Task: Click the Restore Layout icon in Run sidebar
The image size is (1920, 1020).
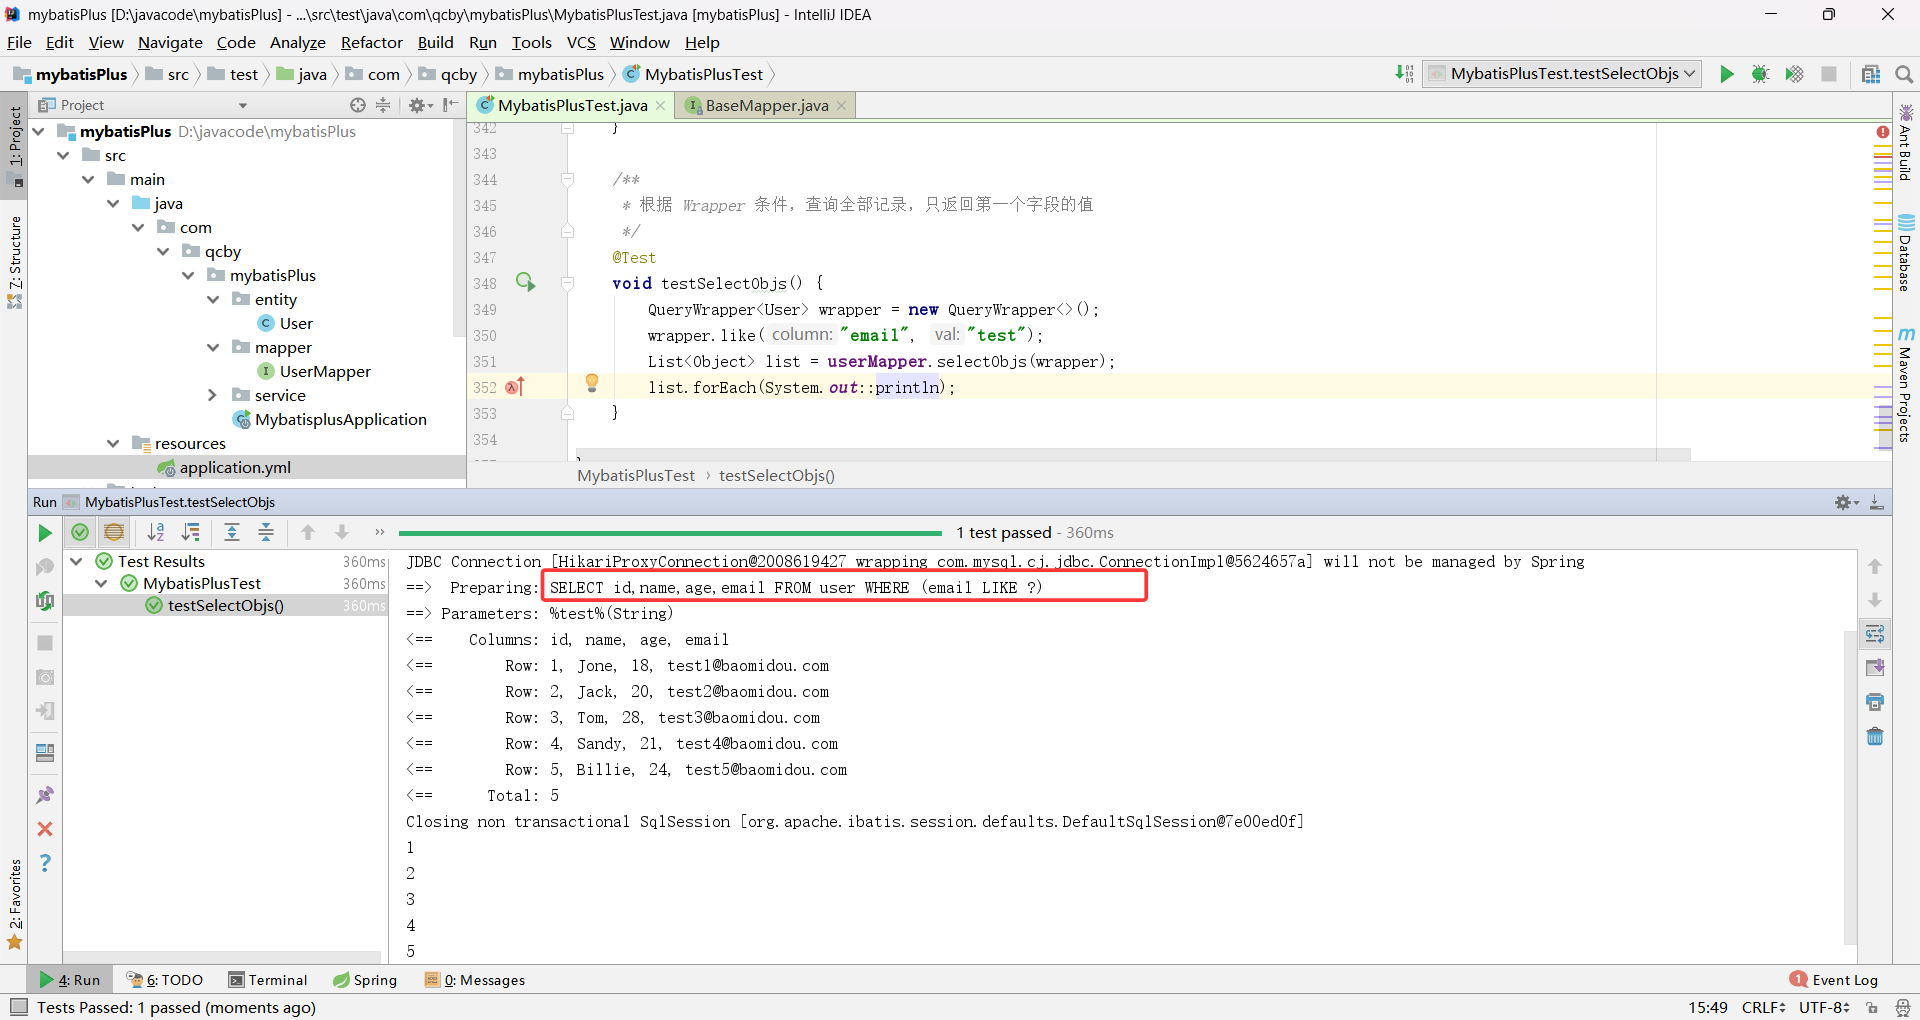Action: [45, 753]
